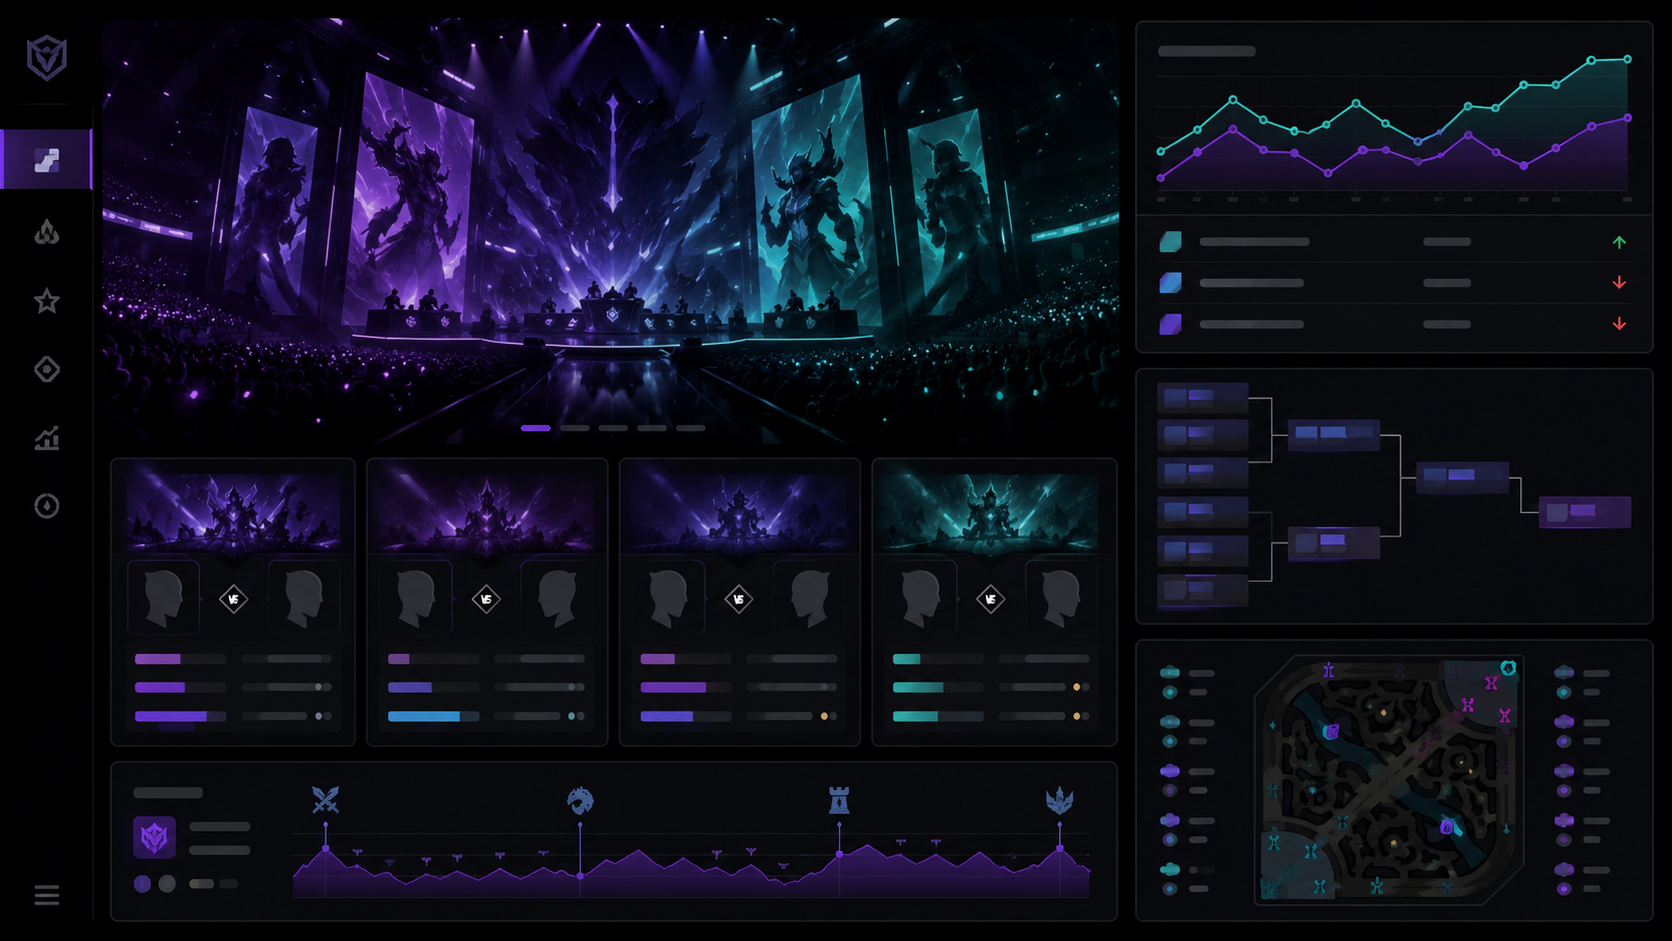Open the purple team shield in timeline panel
Image resolution: width=1672 pixels, height=941 pixels.
click(x=154, y=837)
